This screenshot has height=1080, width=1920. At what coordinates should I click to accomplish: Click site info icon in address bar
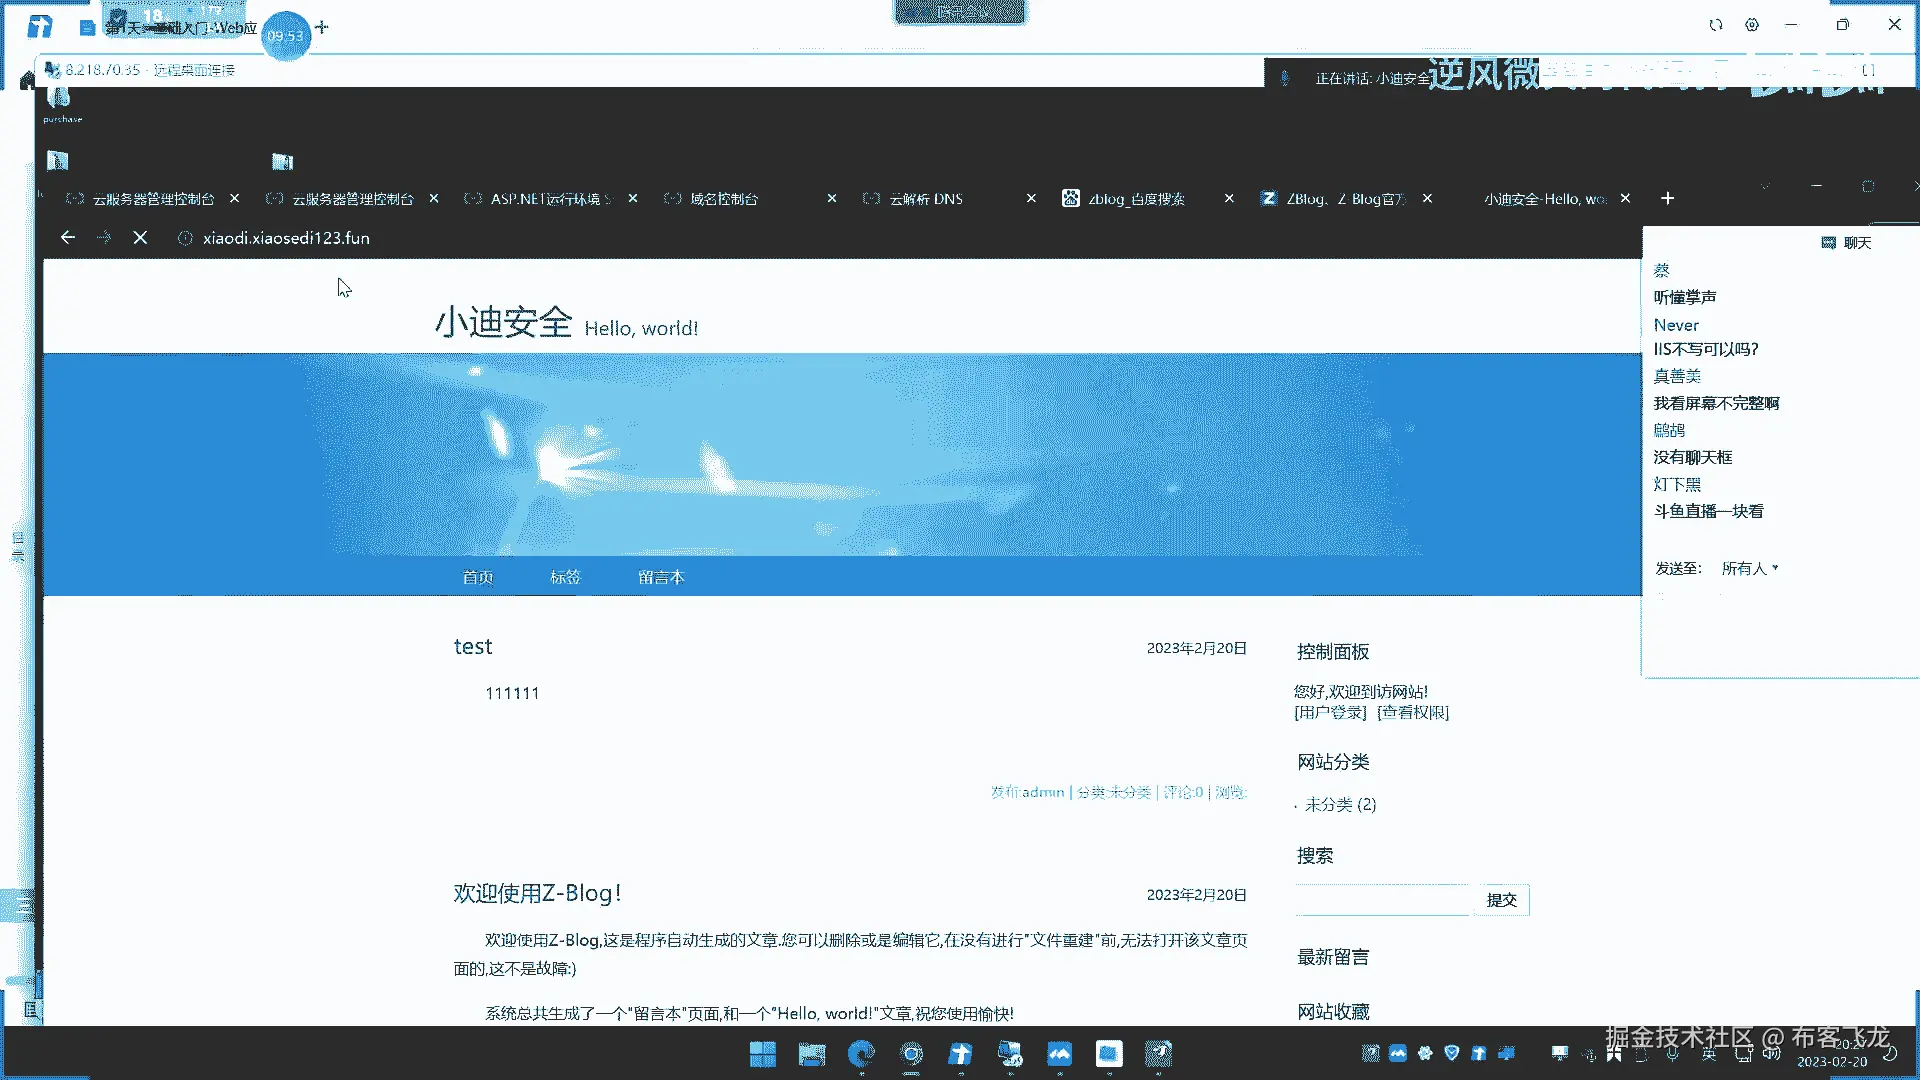coord(184,238)
